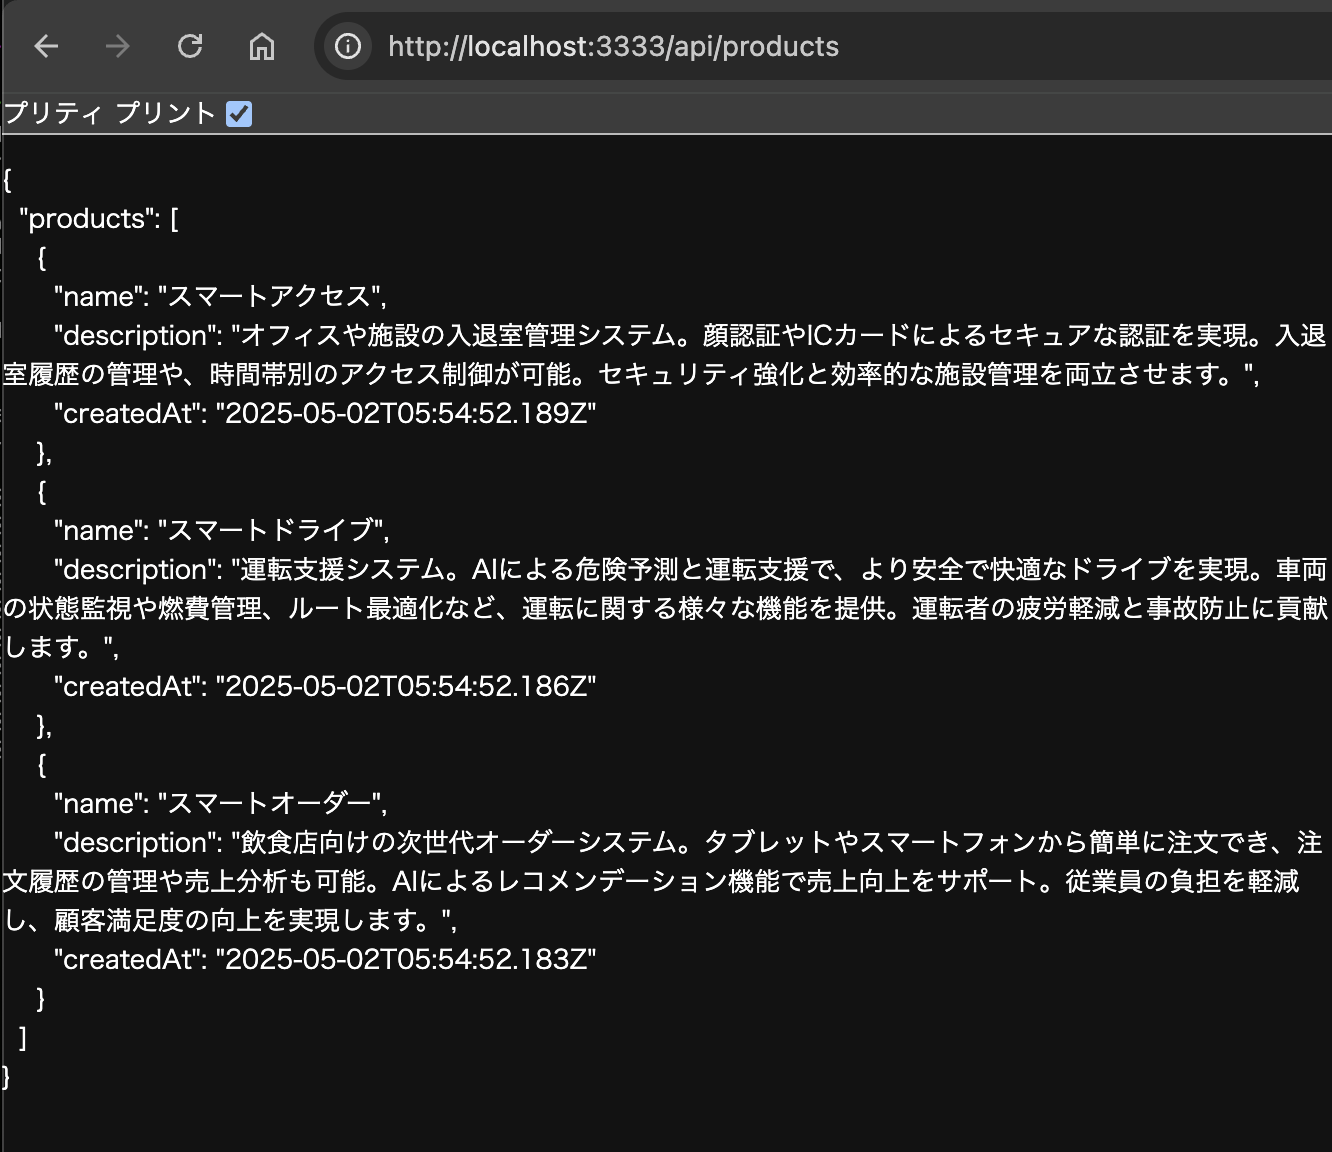Click inside the address bar to edit URL
Image resolution: width=1332 pixels, height=1152 pixels.
(x=700, y=46)
